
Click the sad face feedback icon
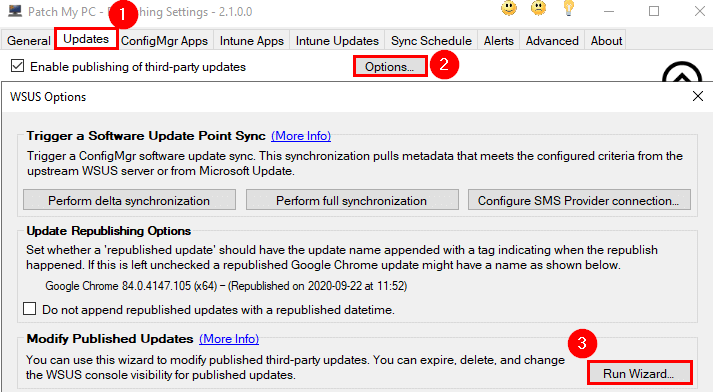point(538,8)
